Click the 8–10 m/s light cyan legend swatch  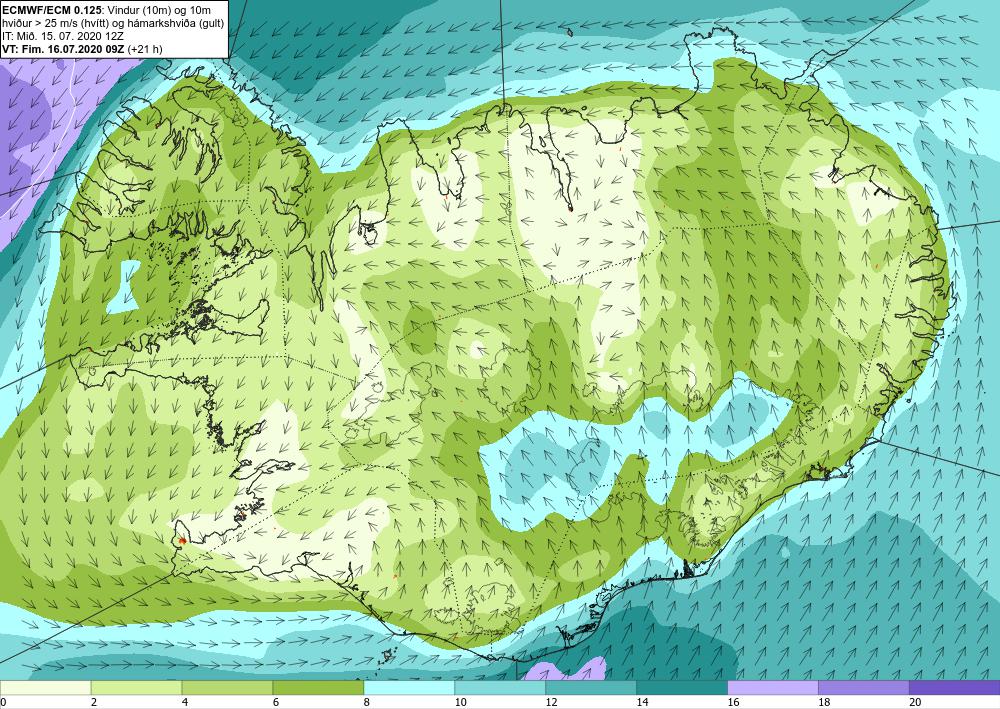pyautogui.click(x=409, y=688)
